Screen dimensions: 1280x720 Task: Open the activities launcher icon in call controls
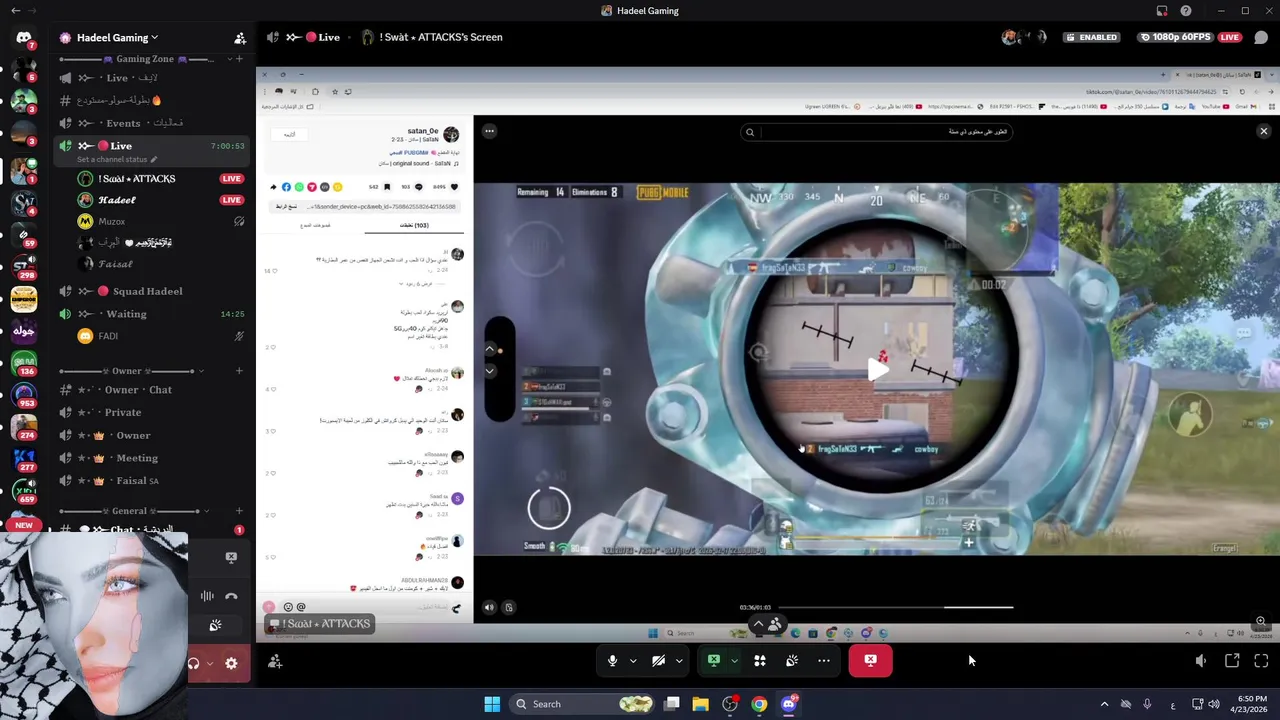(760, 661)
